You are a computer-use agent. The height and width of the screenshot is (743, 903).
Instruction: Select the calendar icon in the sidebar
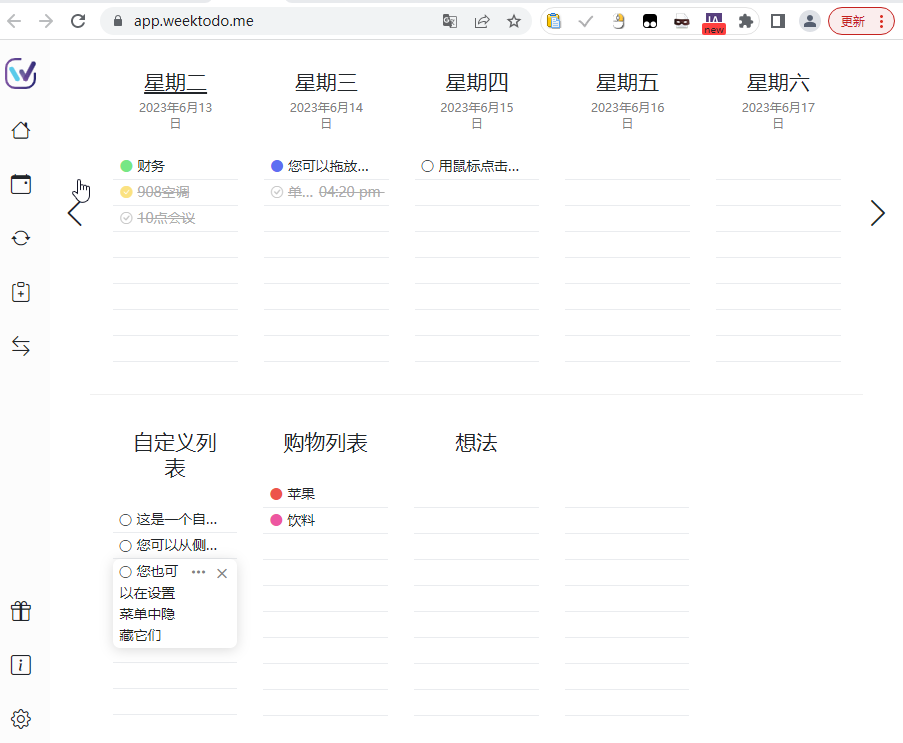pos(21,184)
